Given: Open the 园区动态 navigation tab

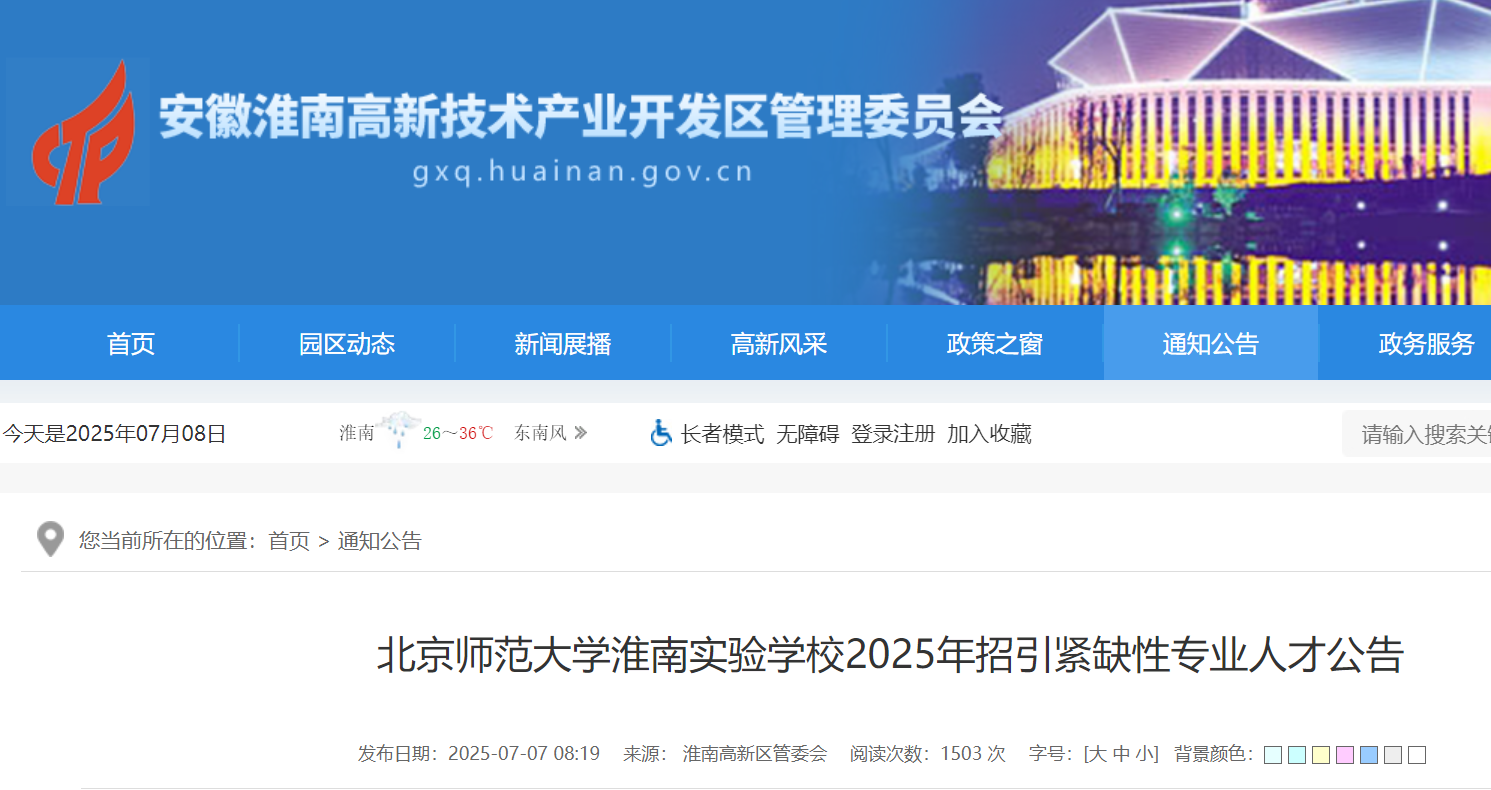Looking at the screenshot, I should [347, 343].
